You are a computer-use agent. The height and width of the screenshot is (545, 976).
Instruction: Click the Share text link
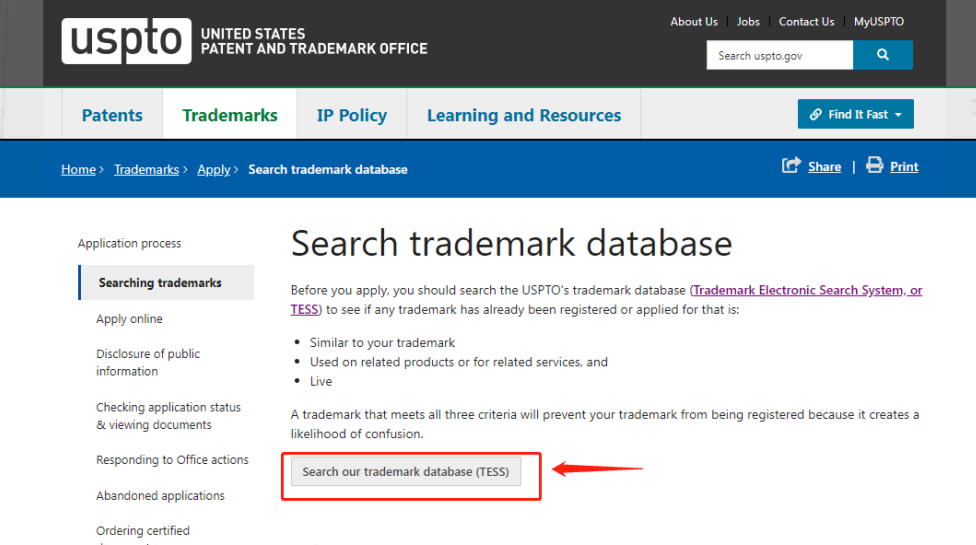tap(824, 167)
